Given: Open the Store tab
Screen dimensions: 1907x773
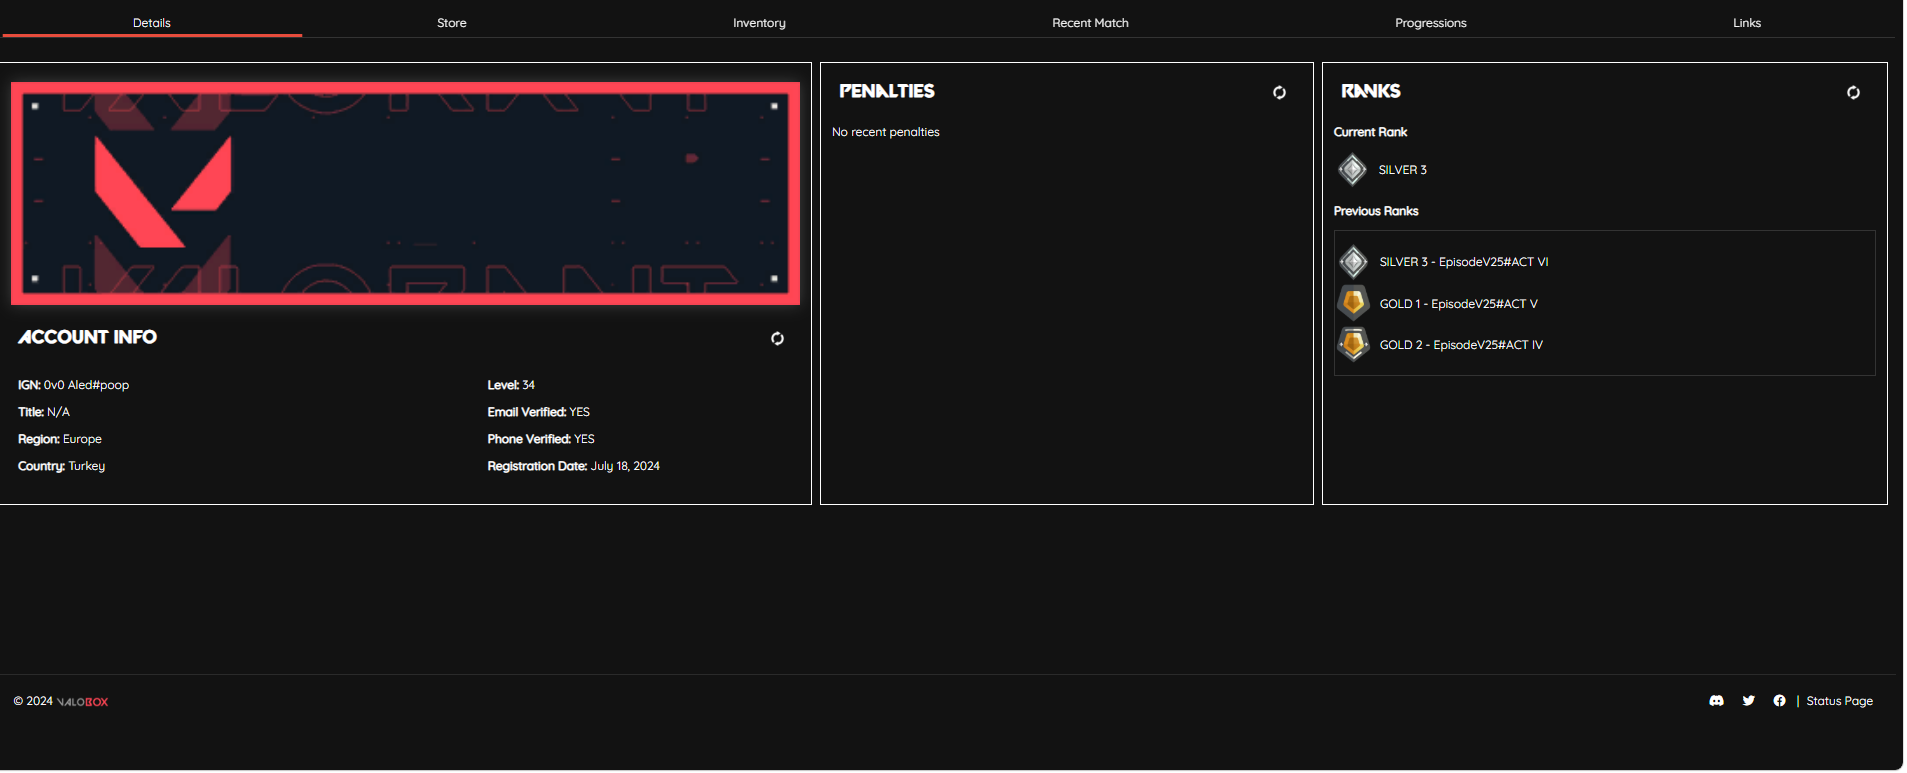Looking at the screenshot, I should [x=452, y=23].
